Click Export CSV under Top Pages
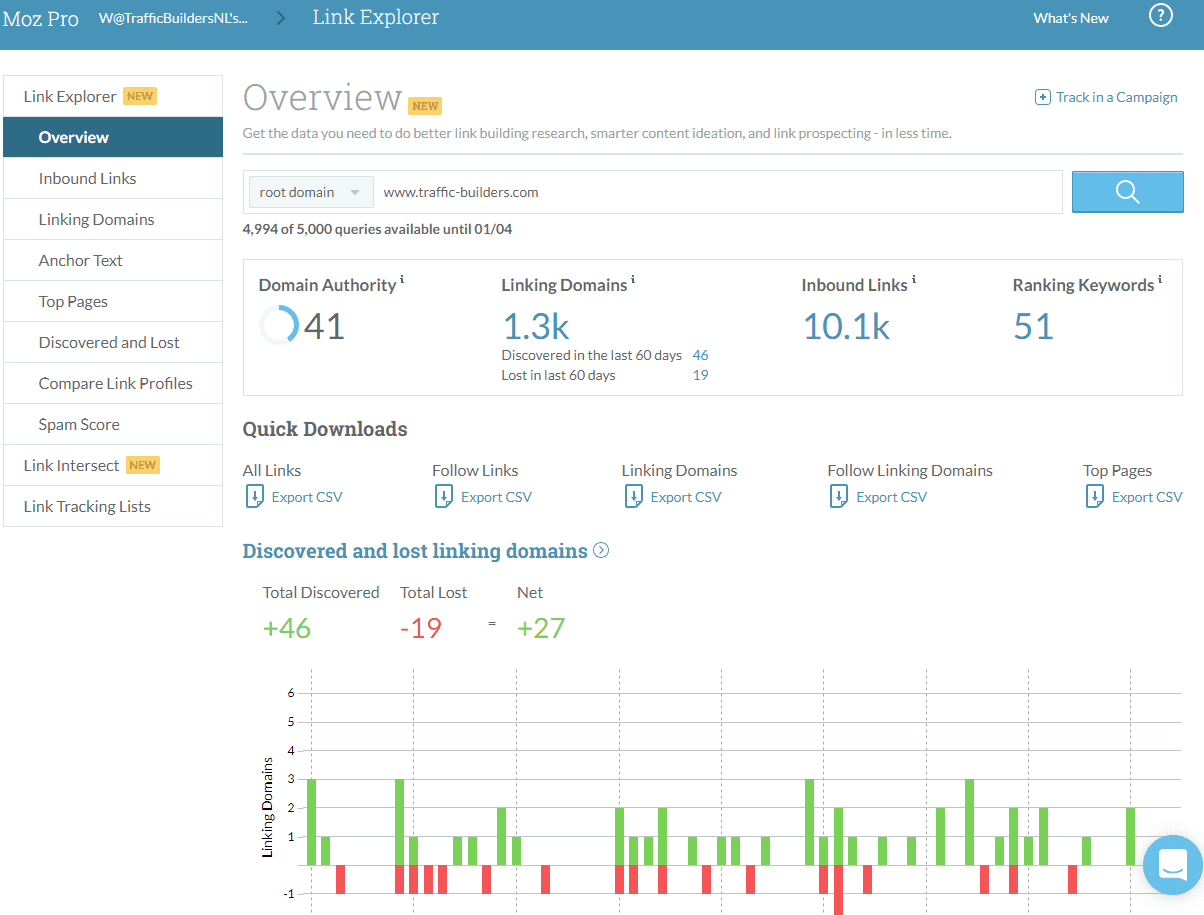The width and height of the screenshot is (1204, 915). pyautogui.click(x=1147, y=497)
